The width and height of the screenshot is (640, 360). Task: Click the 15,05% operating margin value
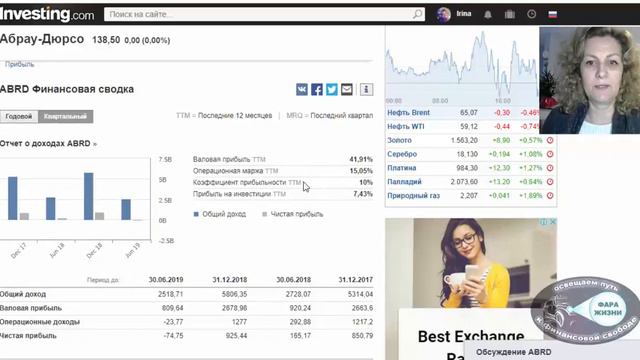click(361, 171)
